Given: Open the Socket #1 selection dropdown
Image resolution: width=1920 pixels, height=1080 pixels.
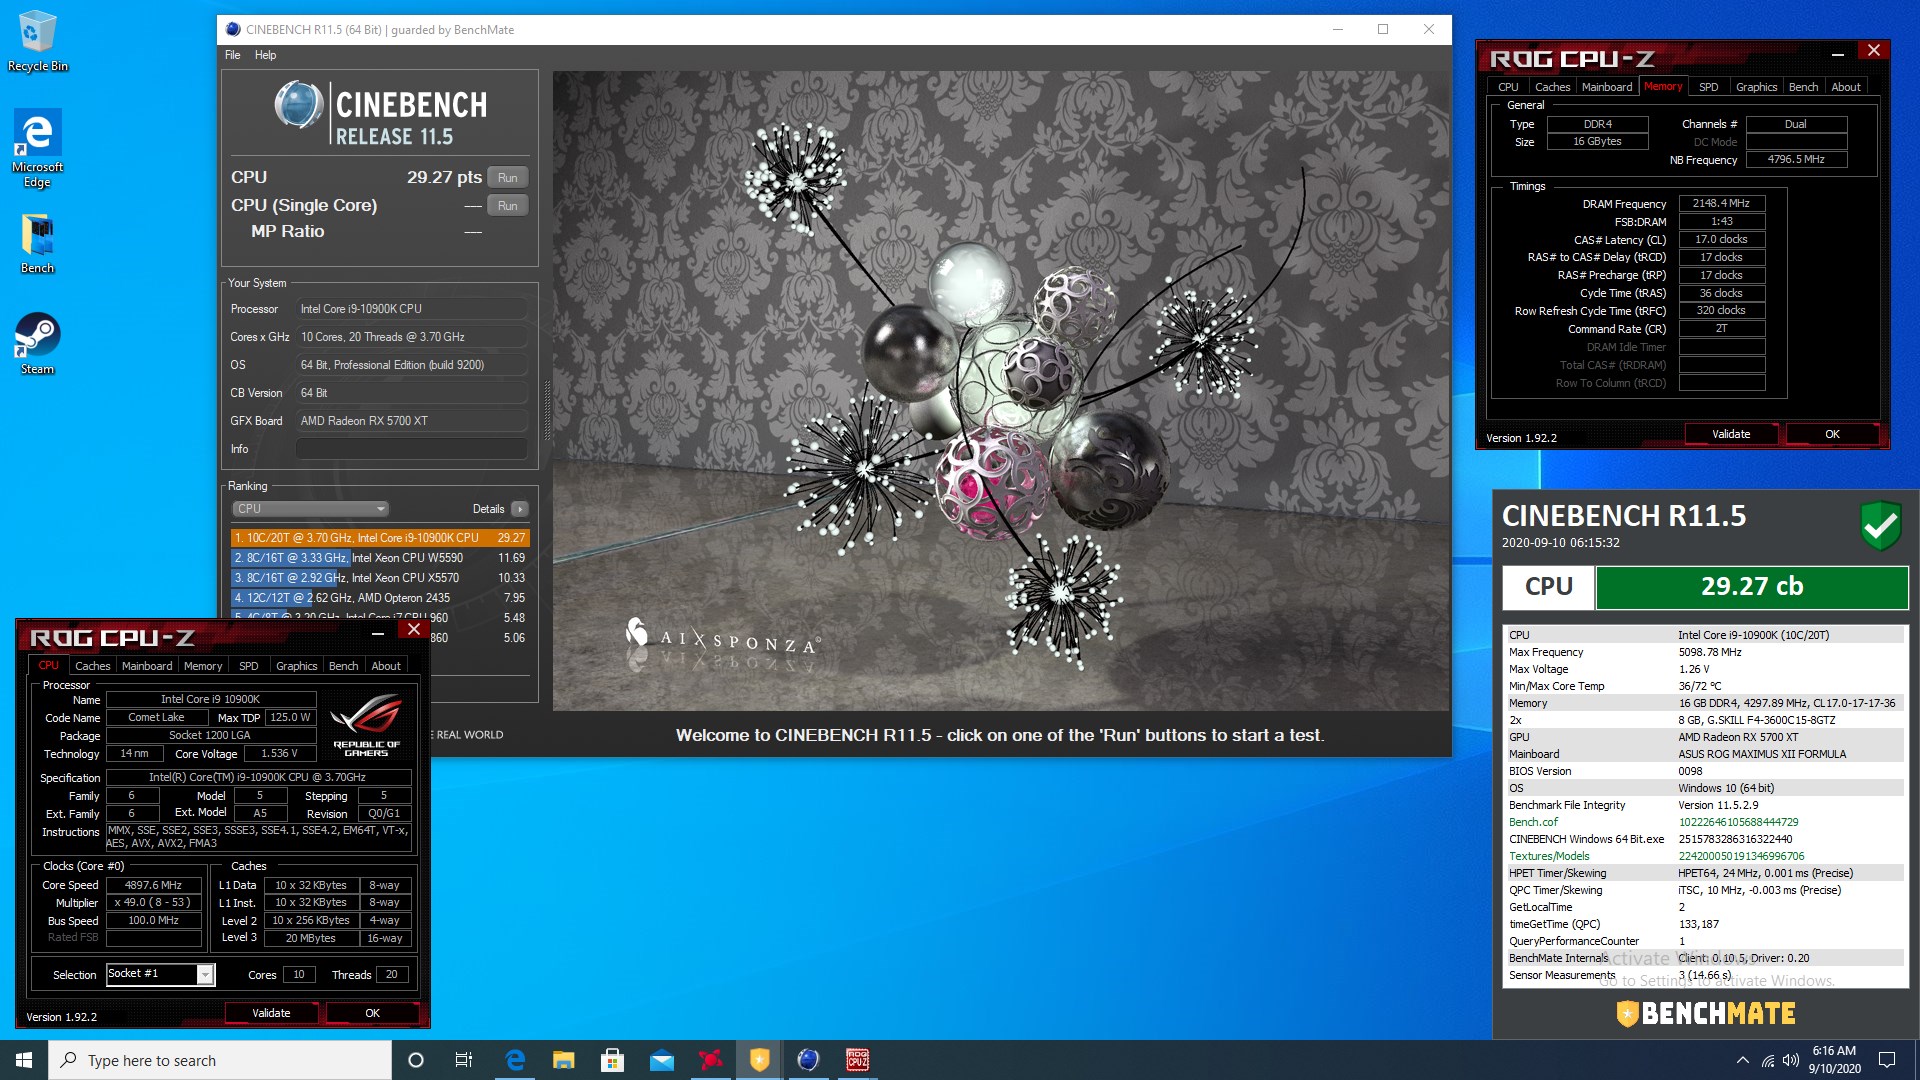Looking at the screenshot, I should point(160,974).
